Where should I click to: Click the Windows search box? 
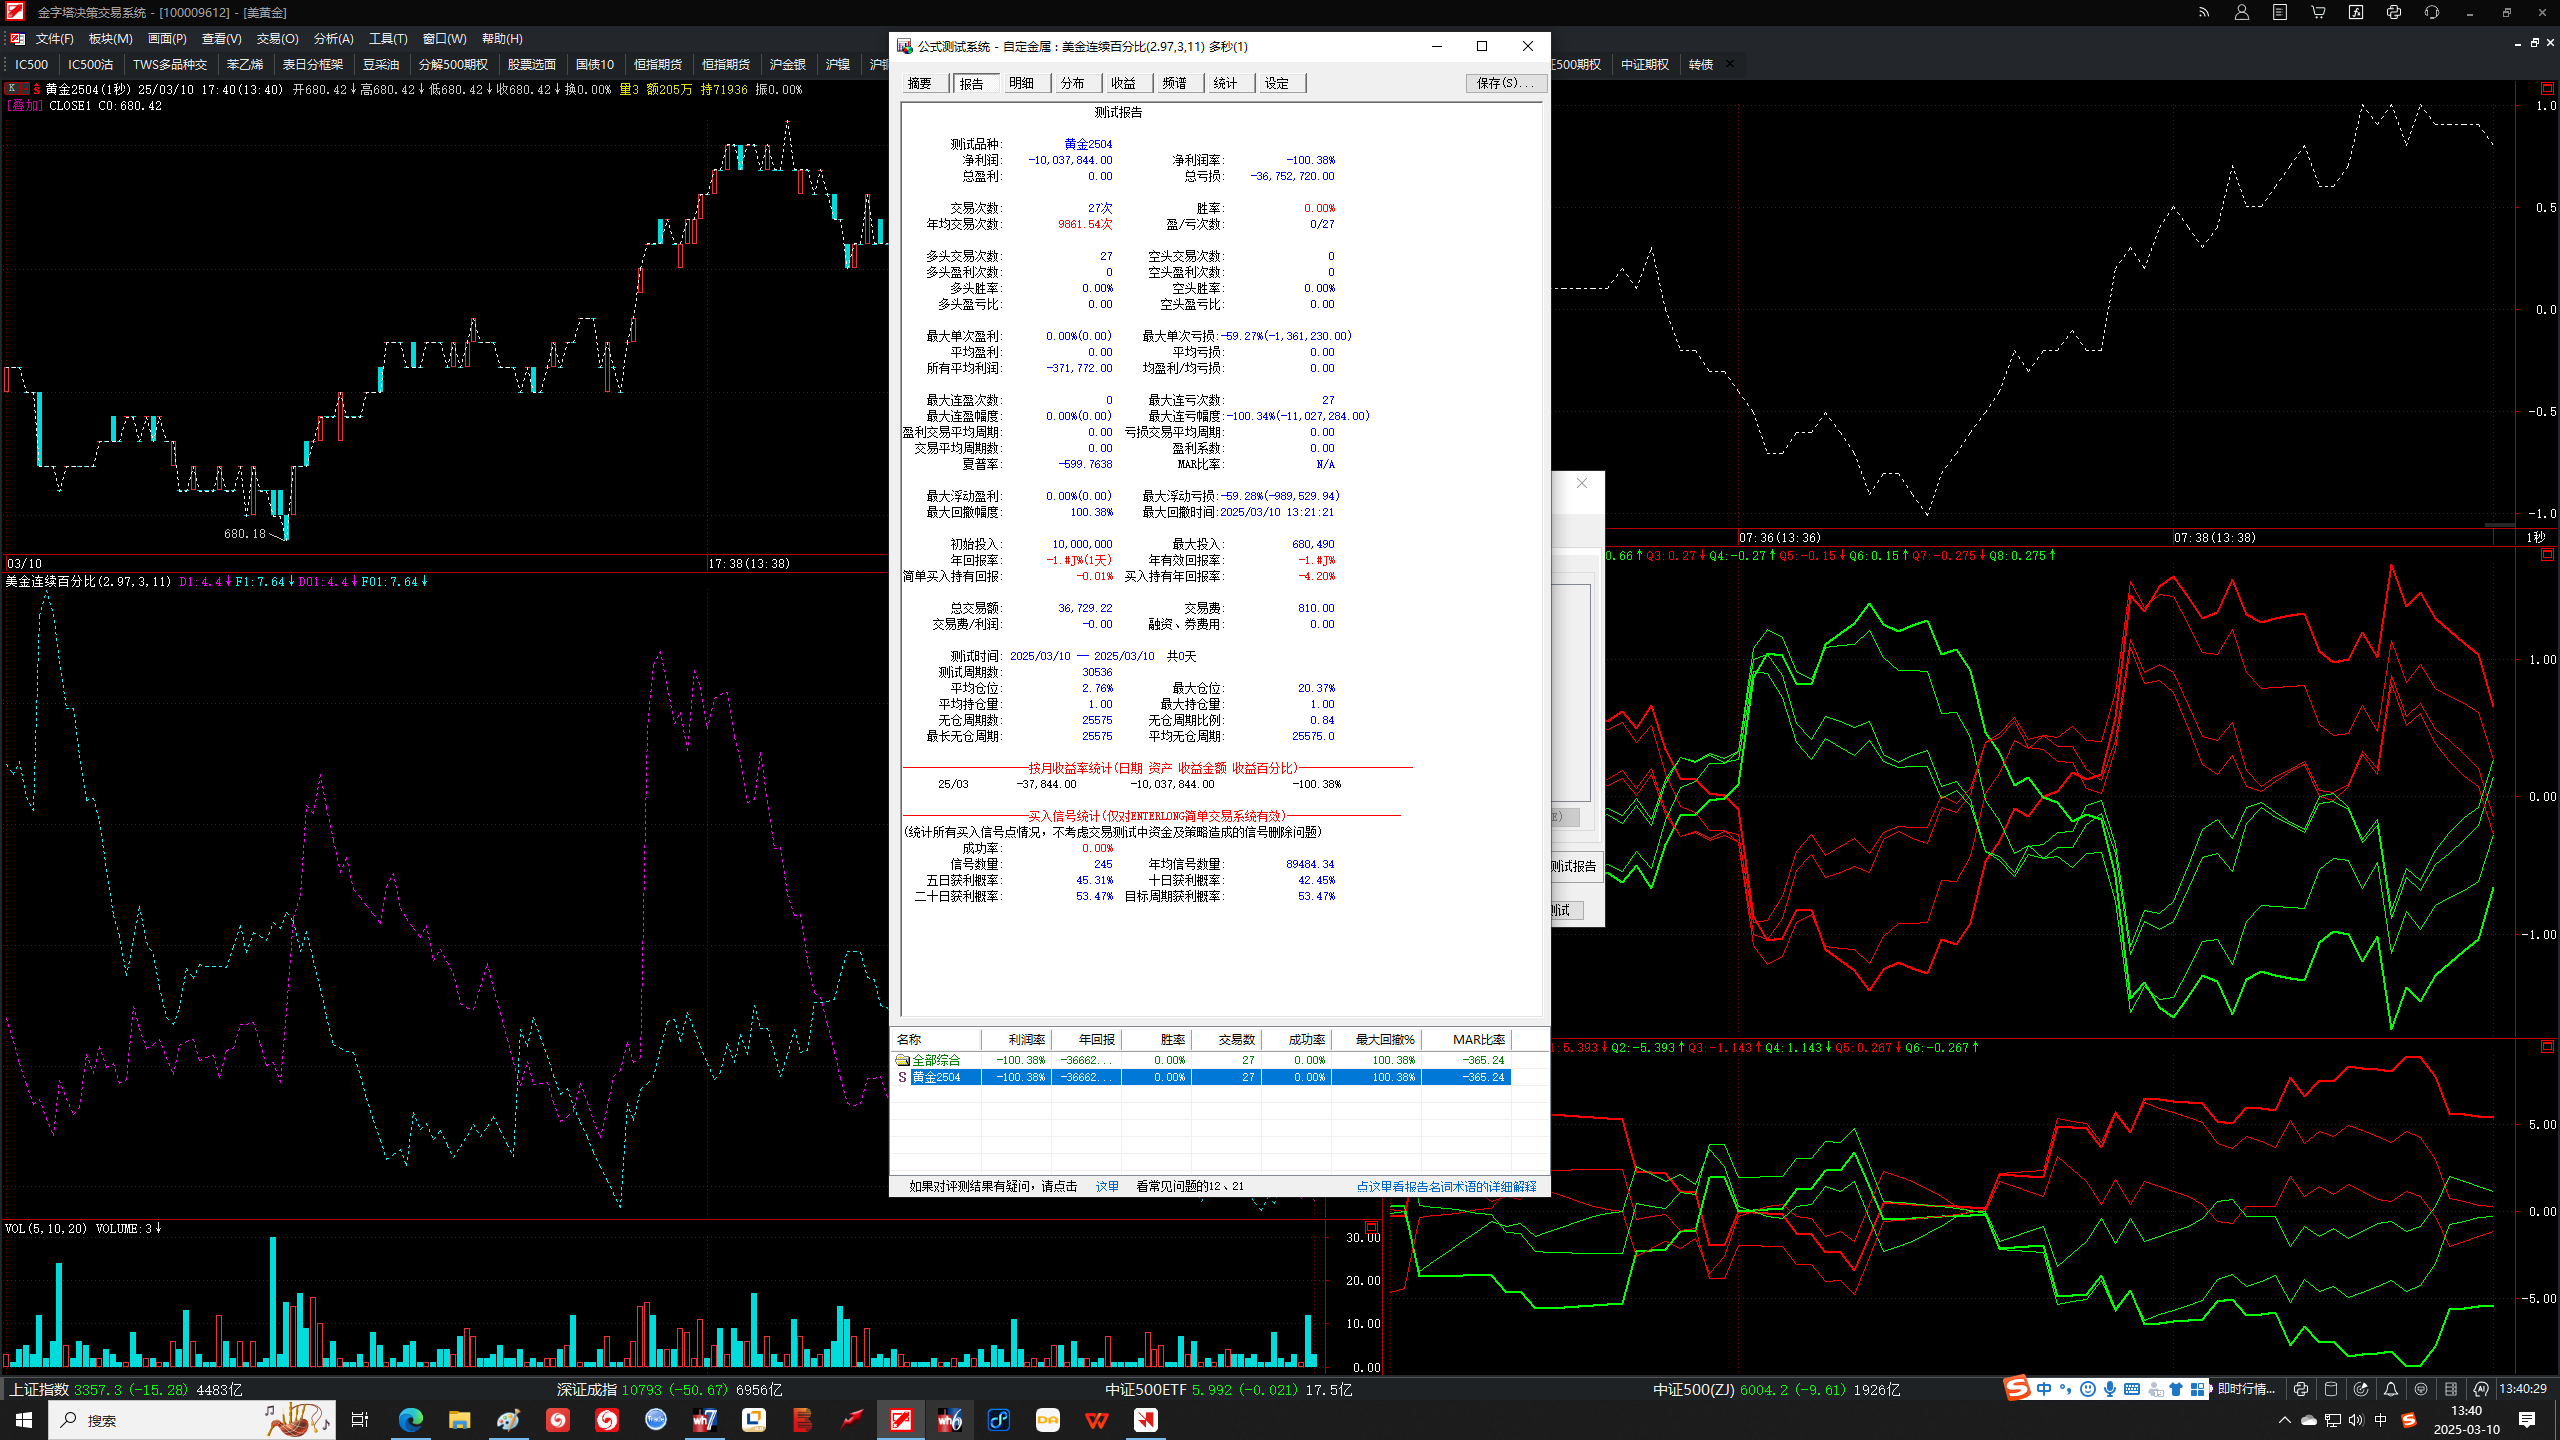pos(192,1420)
